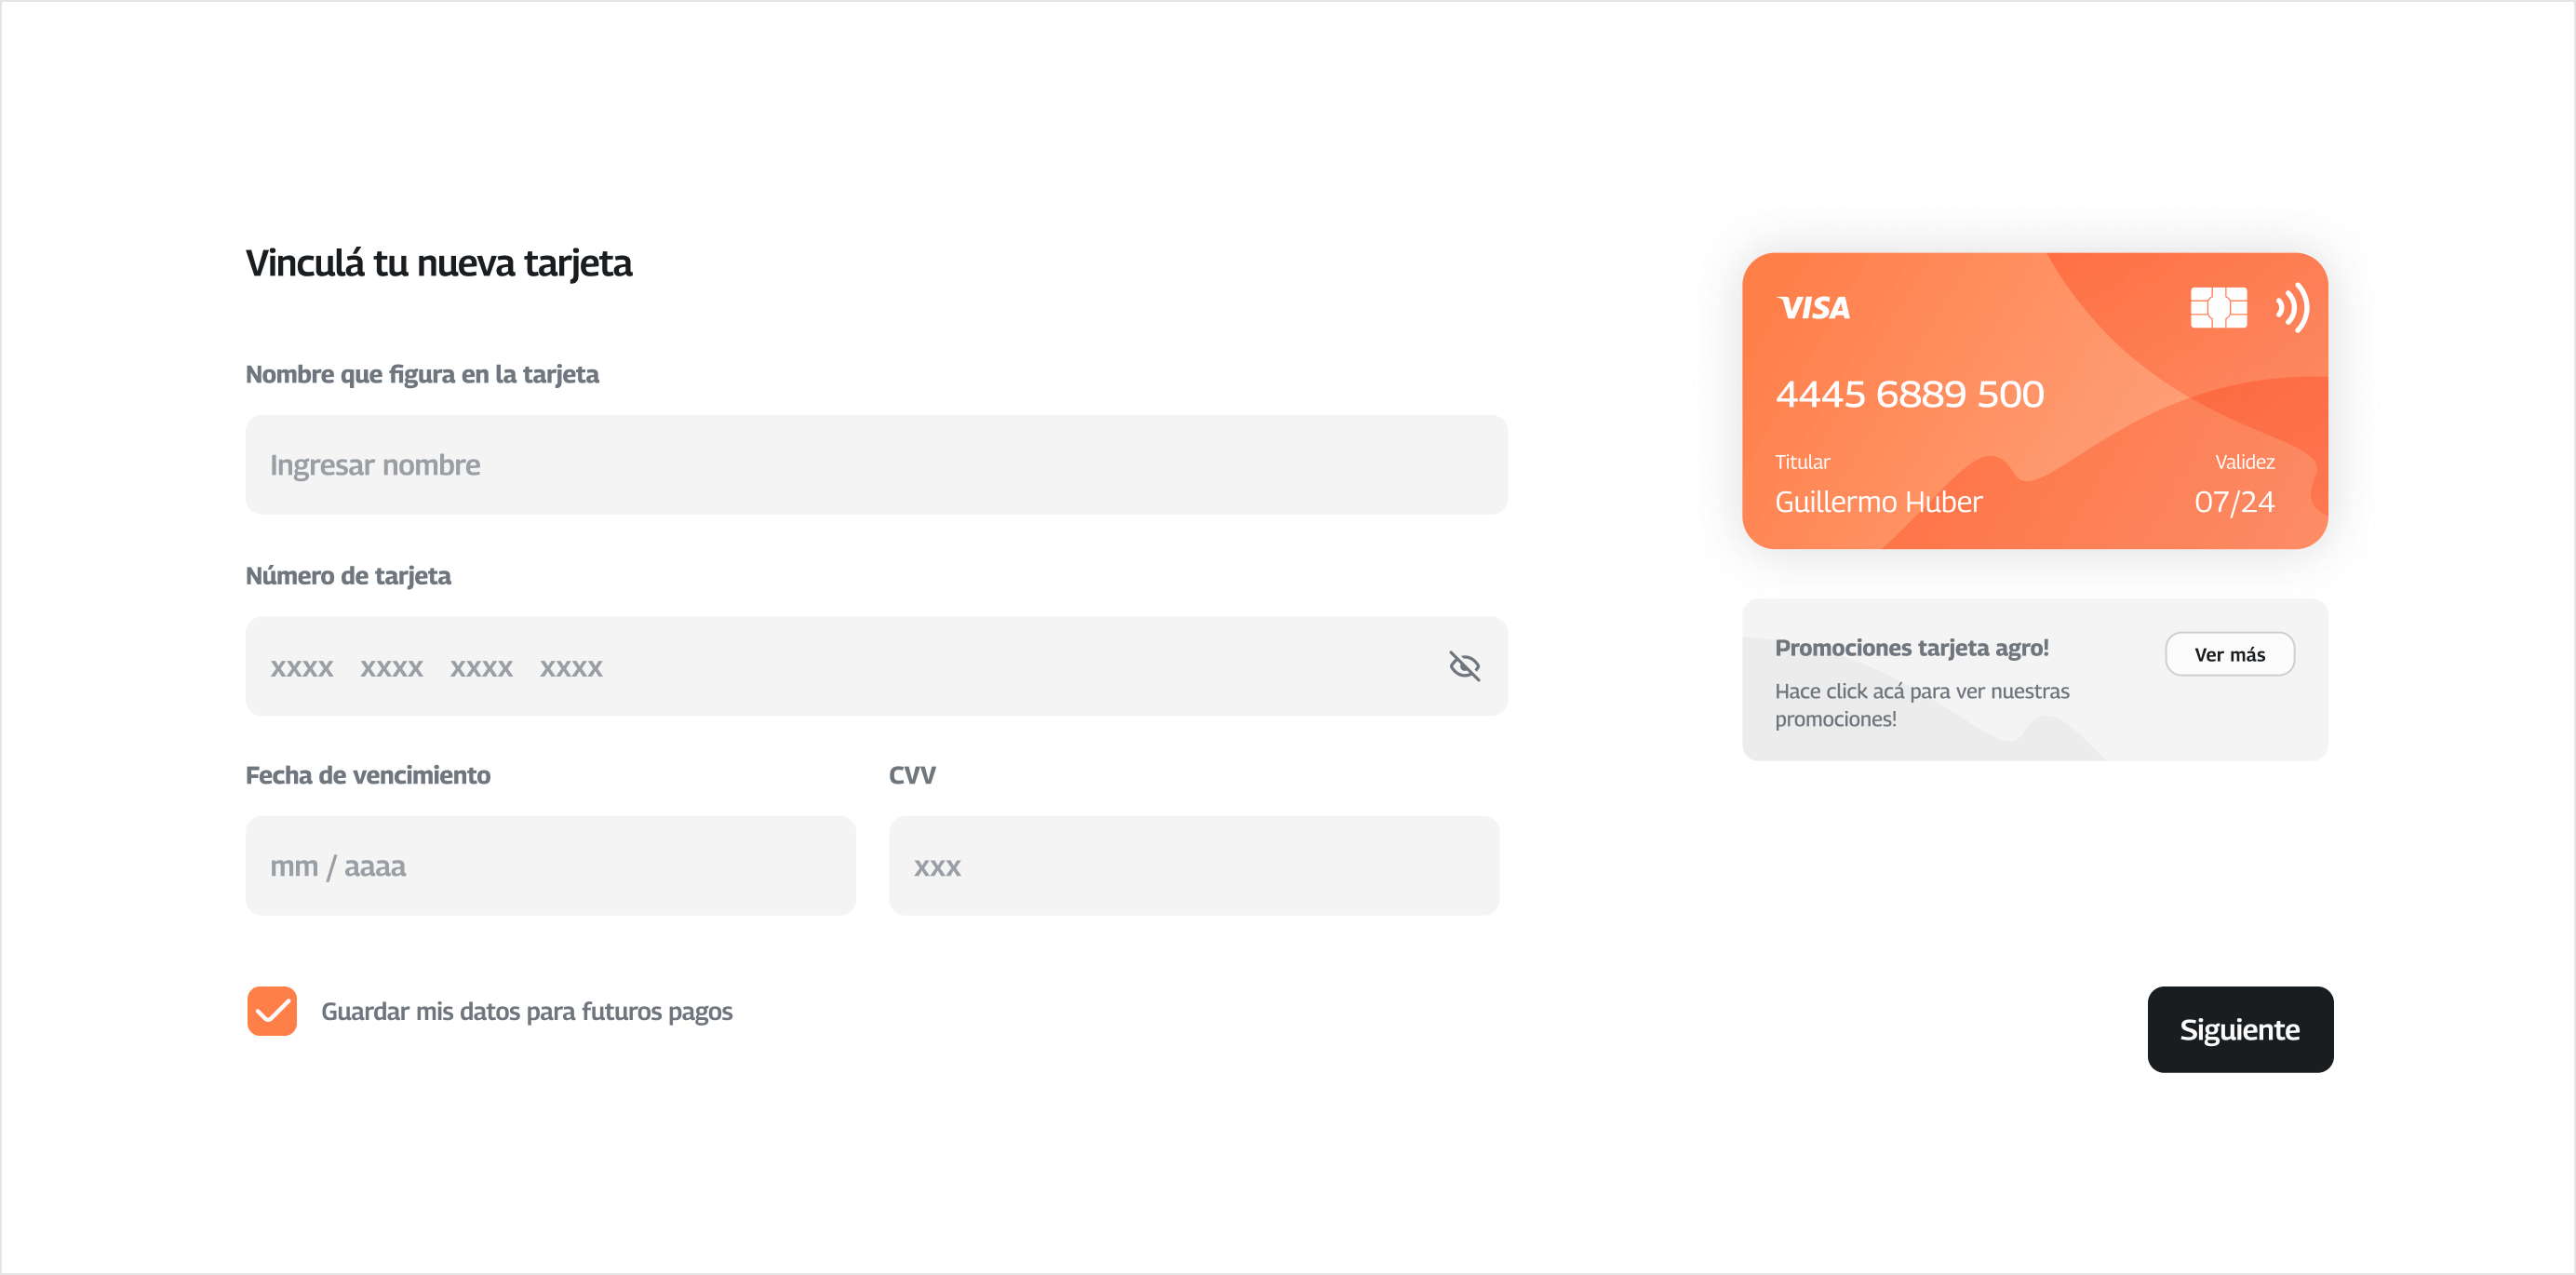Uncheck Guardar mis datos para futuros pagos
Image resolution: width=2576 pixels, height=1275 pixels.
pos(272,1011)
